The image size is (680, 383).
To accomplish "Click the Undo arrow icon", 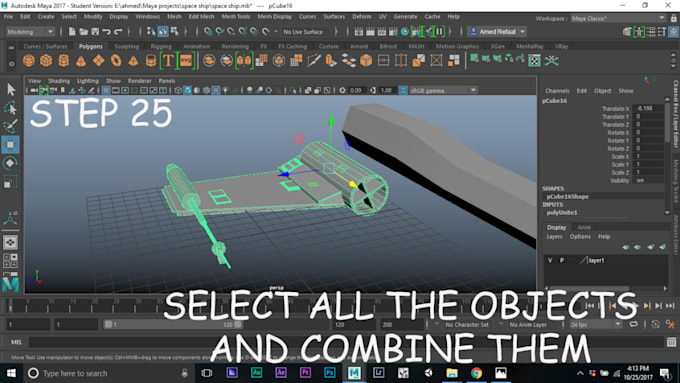I will coord(107,32).
